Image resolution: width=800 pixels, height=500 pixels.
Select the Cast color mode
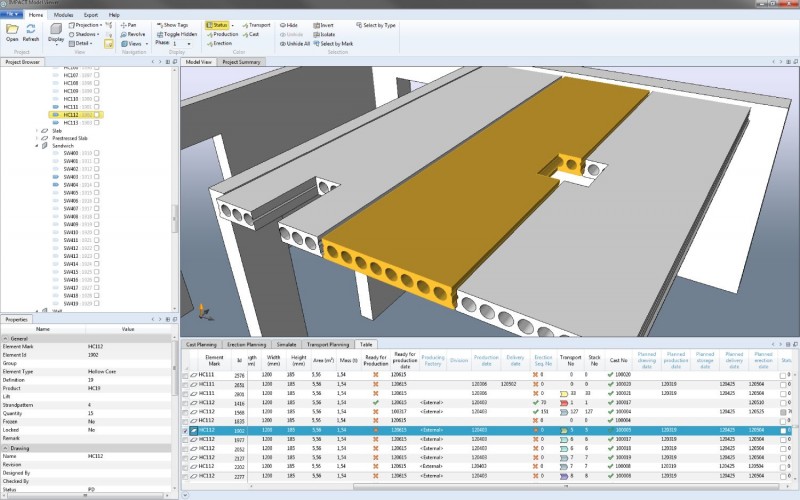click(x=251, y=34)
